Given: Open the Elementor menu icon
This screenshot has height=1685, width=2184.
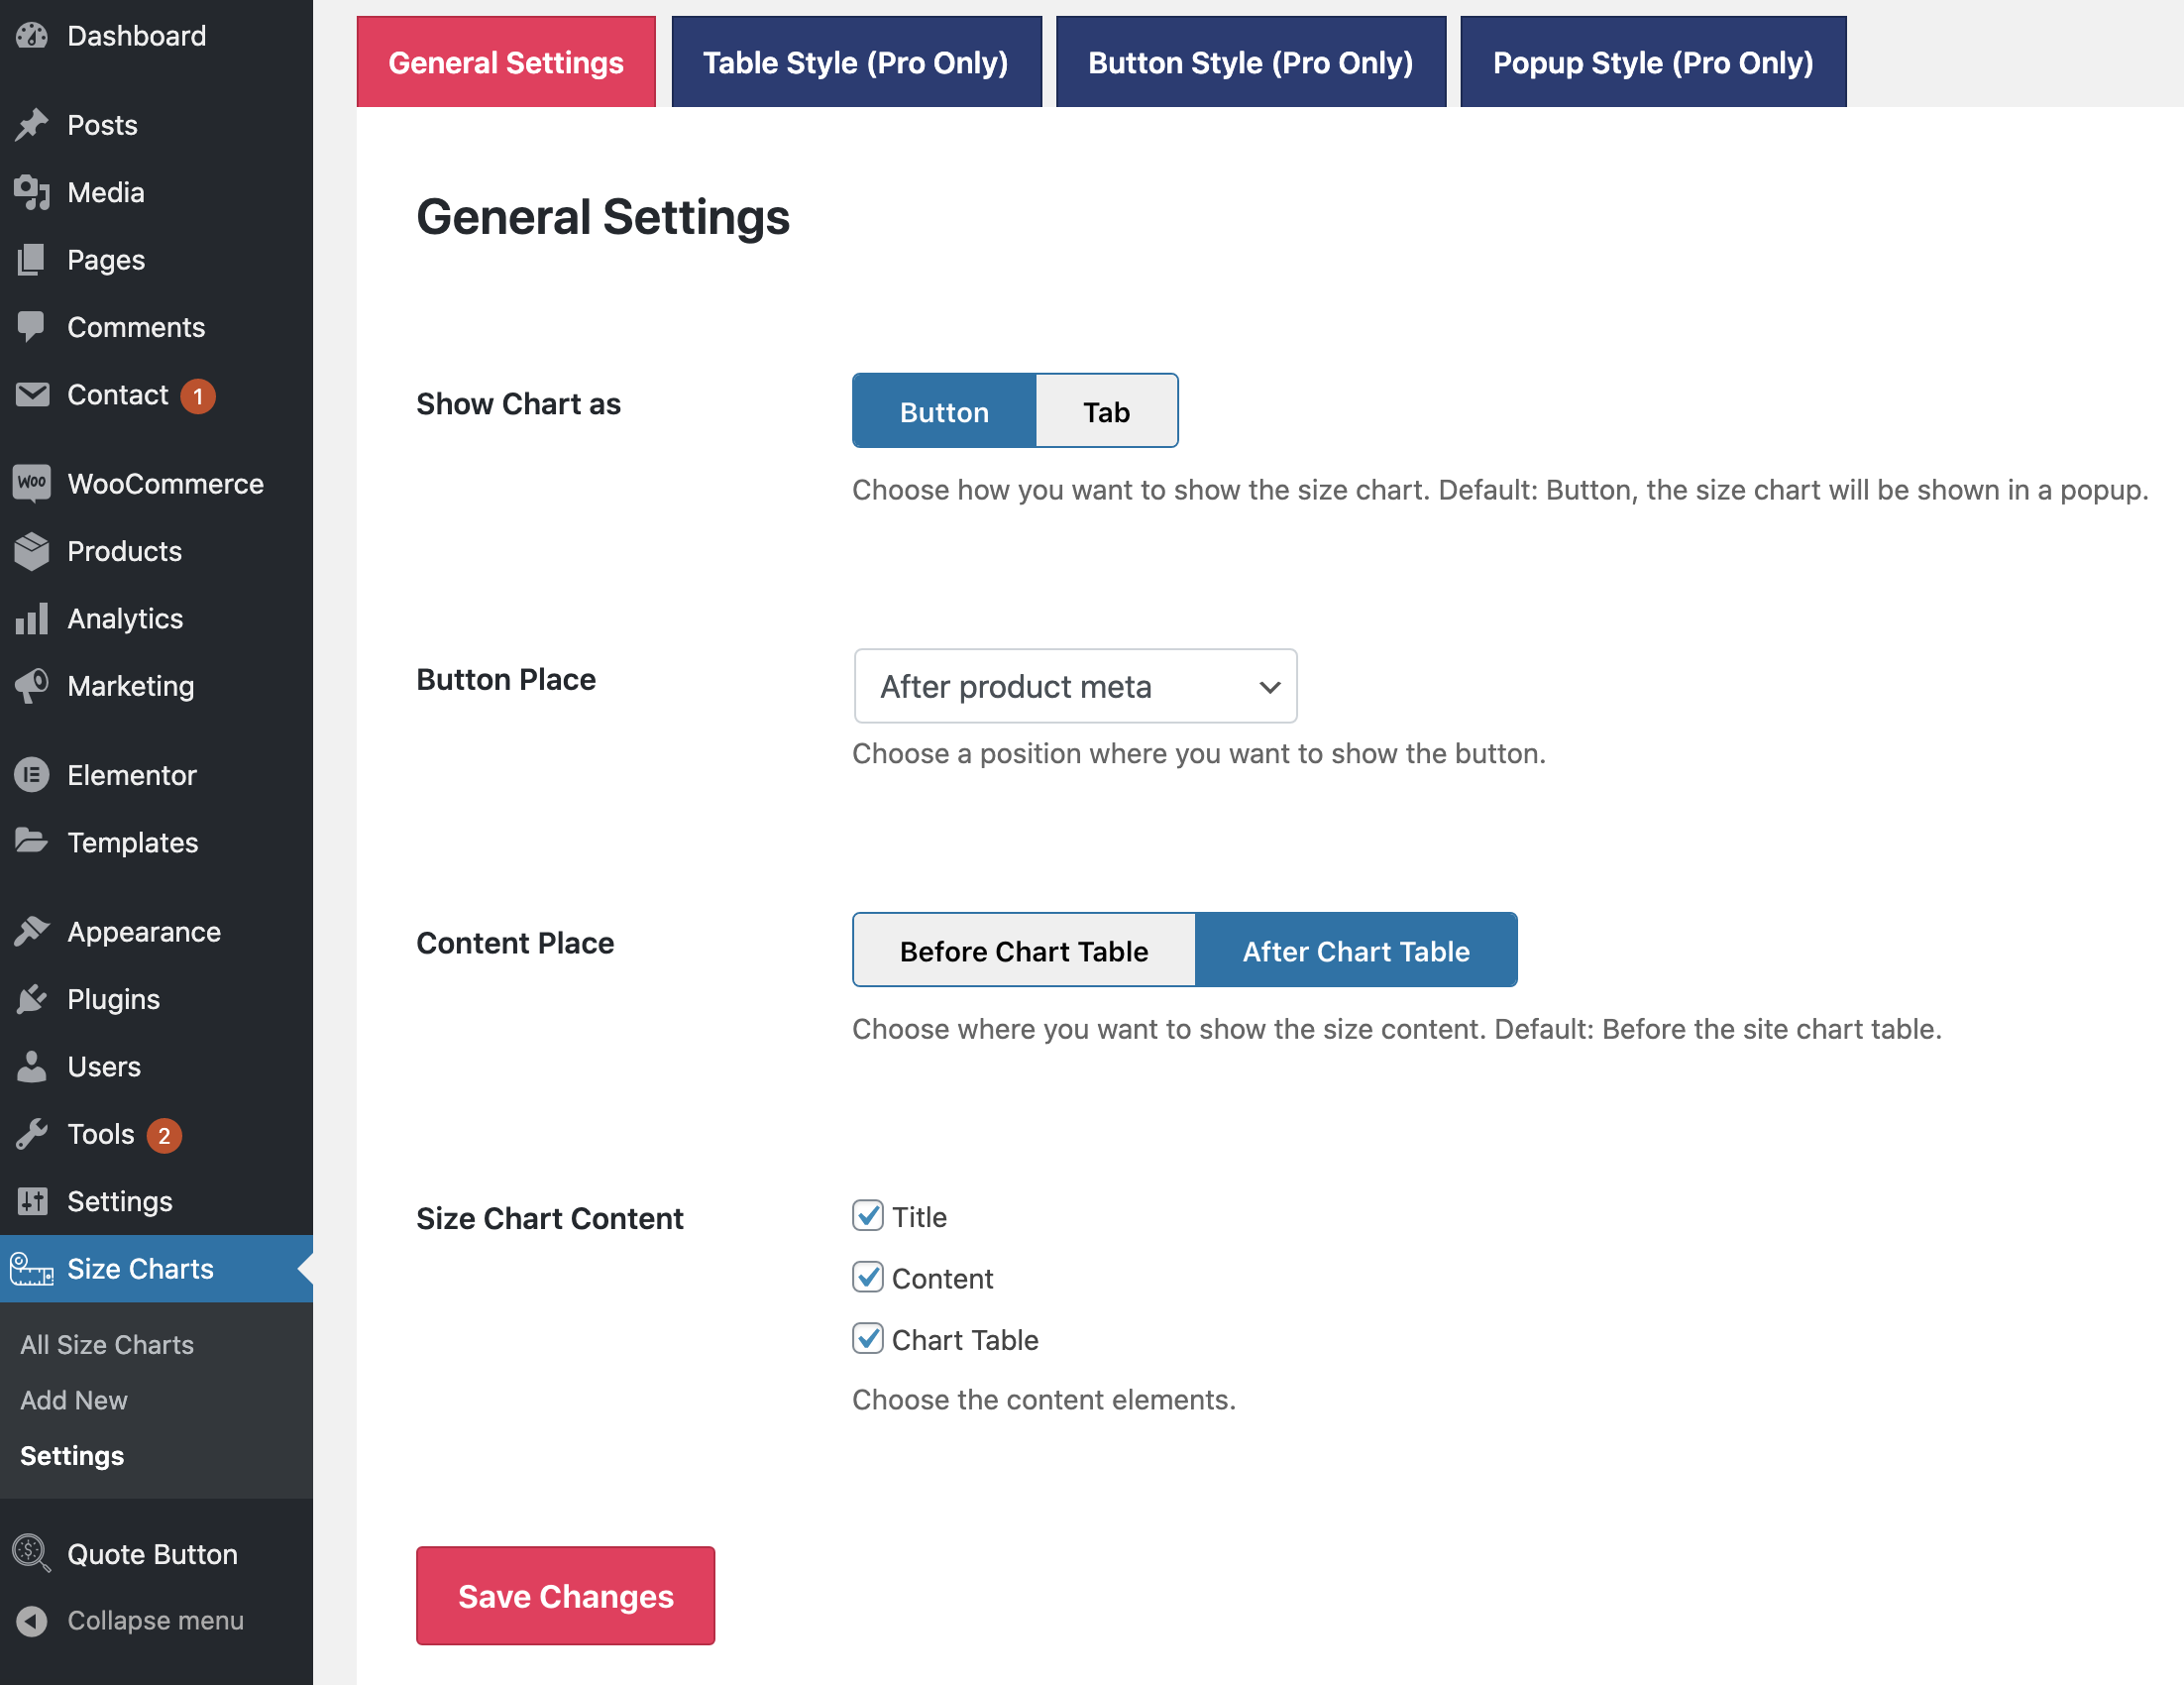Looking at the screenshot, I should point(32,775).
